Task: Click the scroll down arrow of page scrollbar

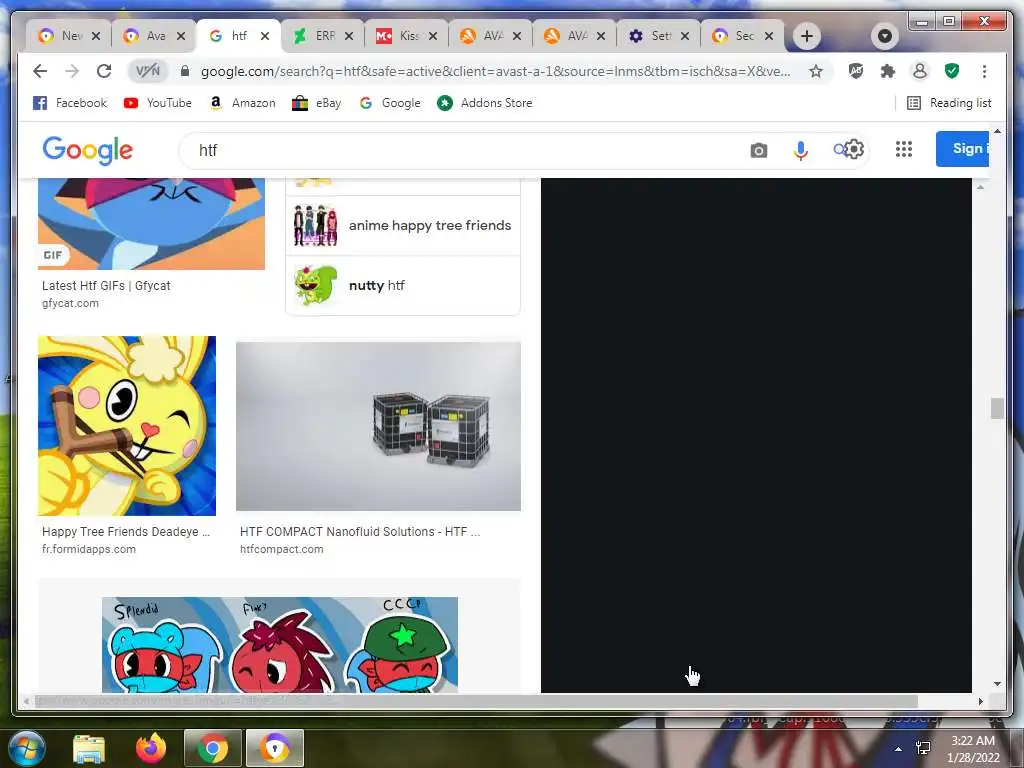Action: tap(997, 684)
